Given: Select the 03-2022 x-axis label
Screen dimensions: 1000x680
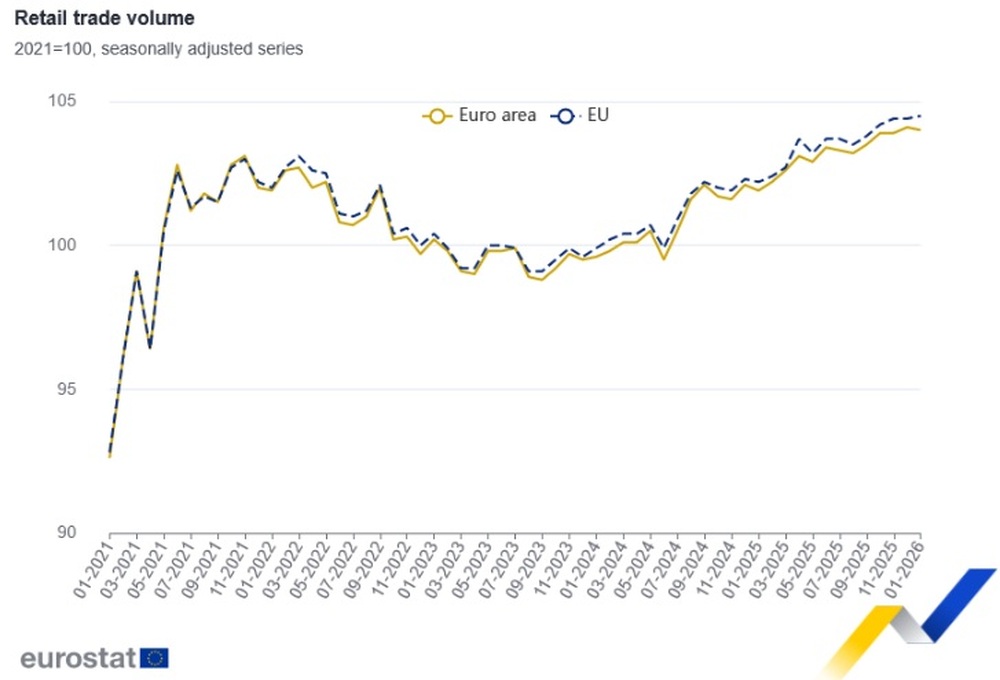Looking at the screenshot, I should coord(282,569).
